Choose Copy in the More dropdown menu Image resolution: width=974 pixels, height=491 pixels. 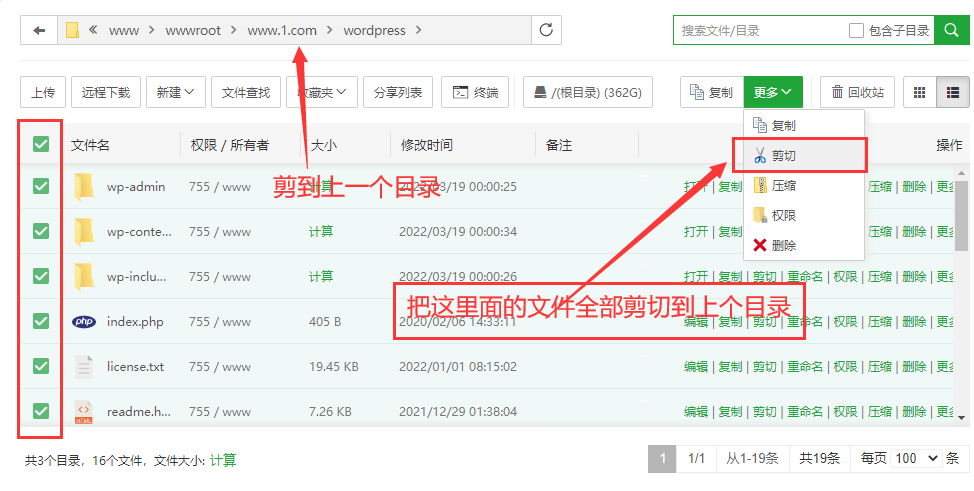tap(804, 126)
